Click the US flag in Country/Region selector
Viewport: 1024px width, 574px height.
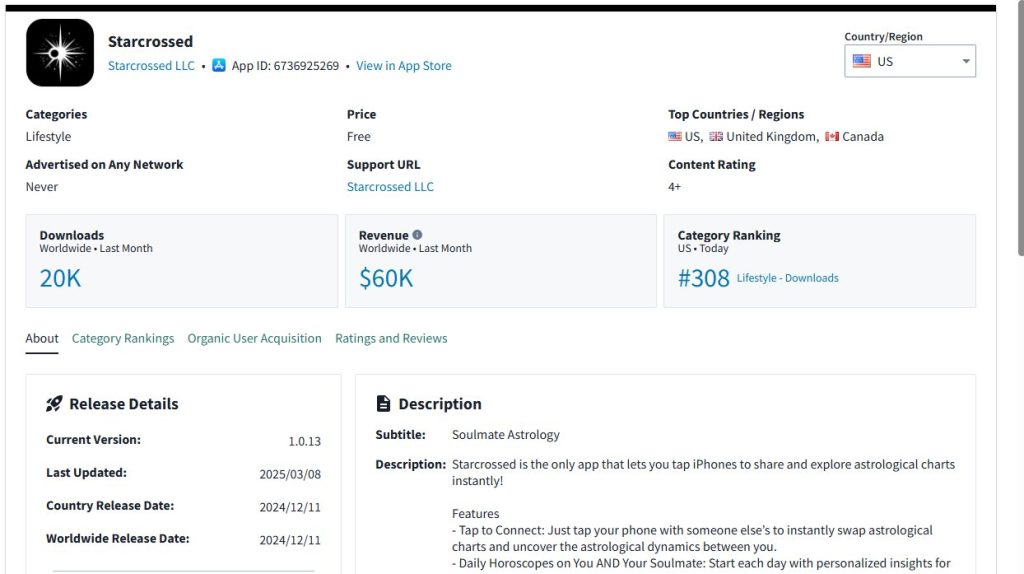tap(862, 61)
